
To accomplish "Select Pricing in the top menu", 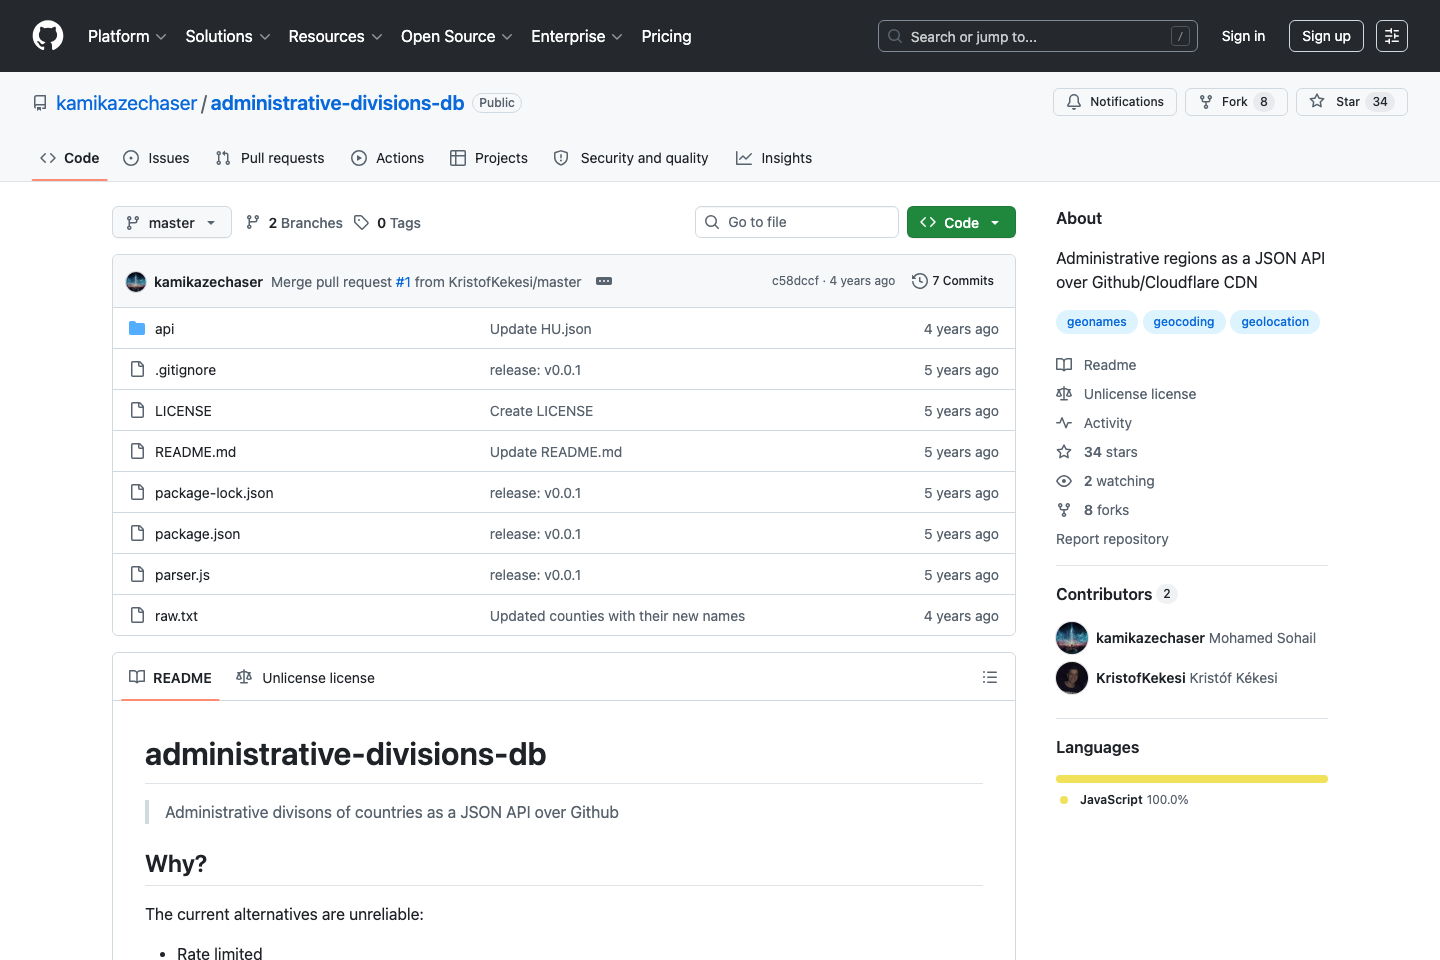I will pos(666,36).
